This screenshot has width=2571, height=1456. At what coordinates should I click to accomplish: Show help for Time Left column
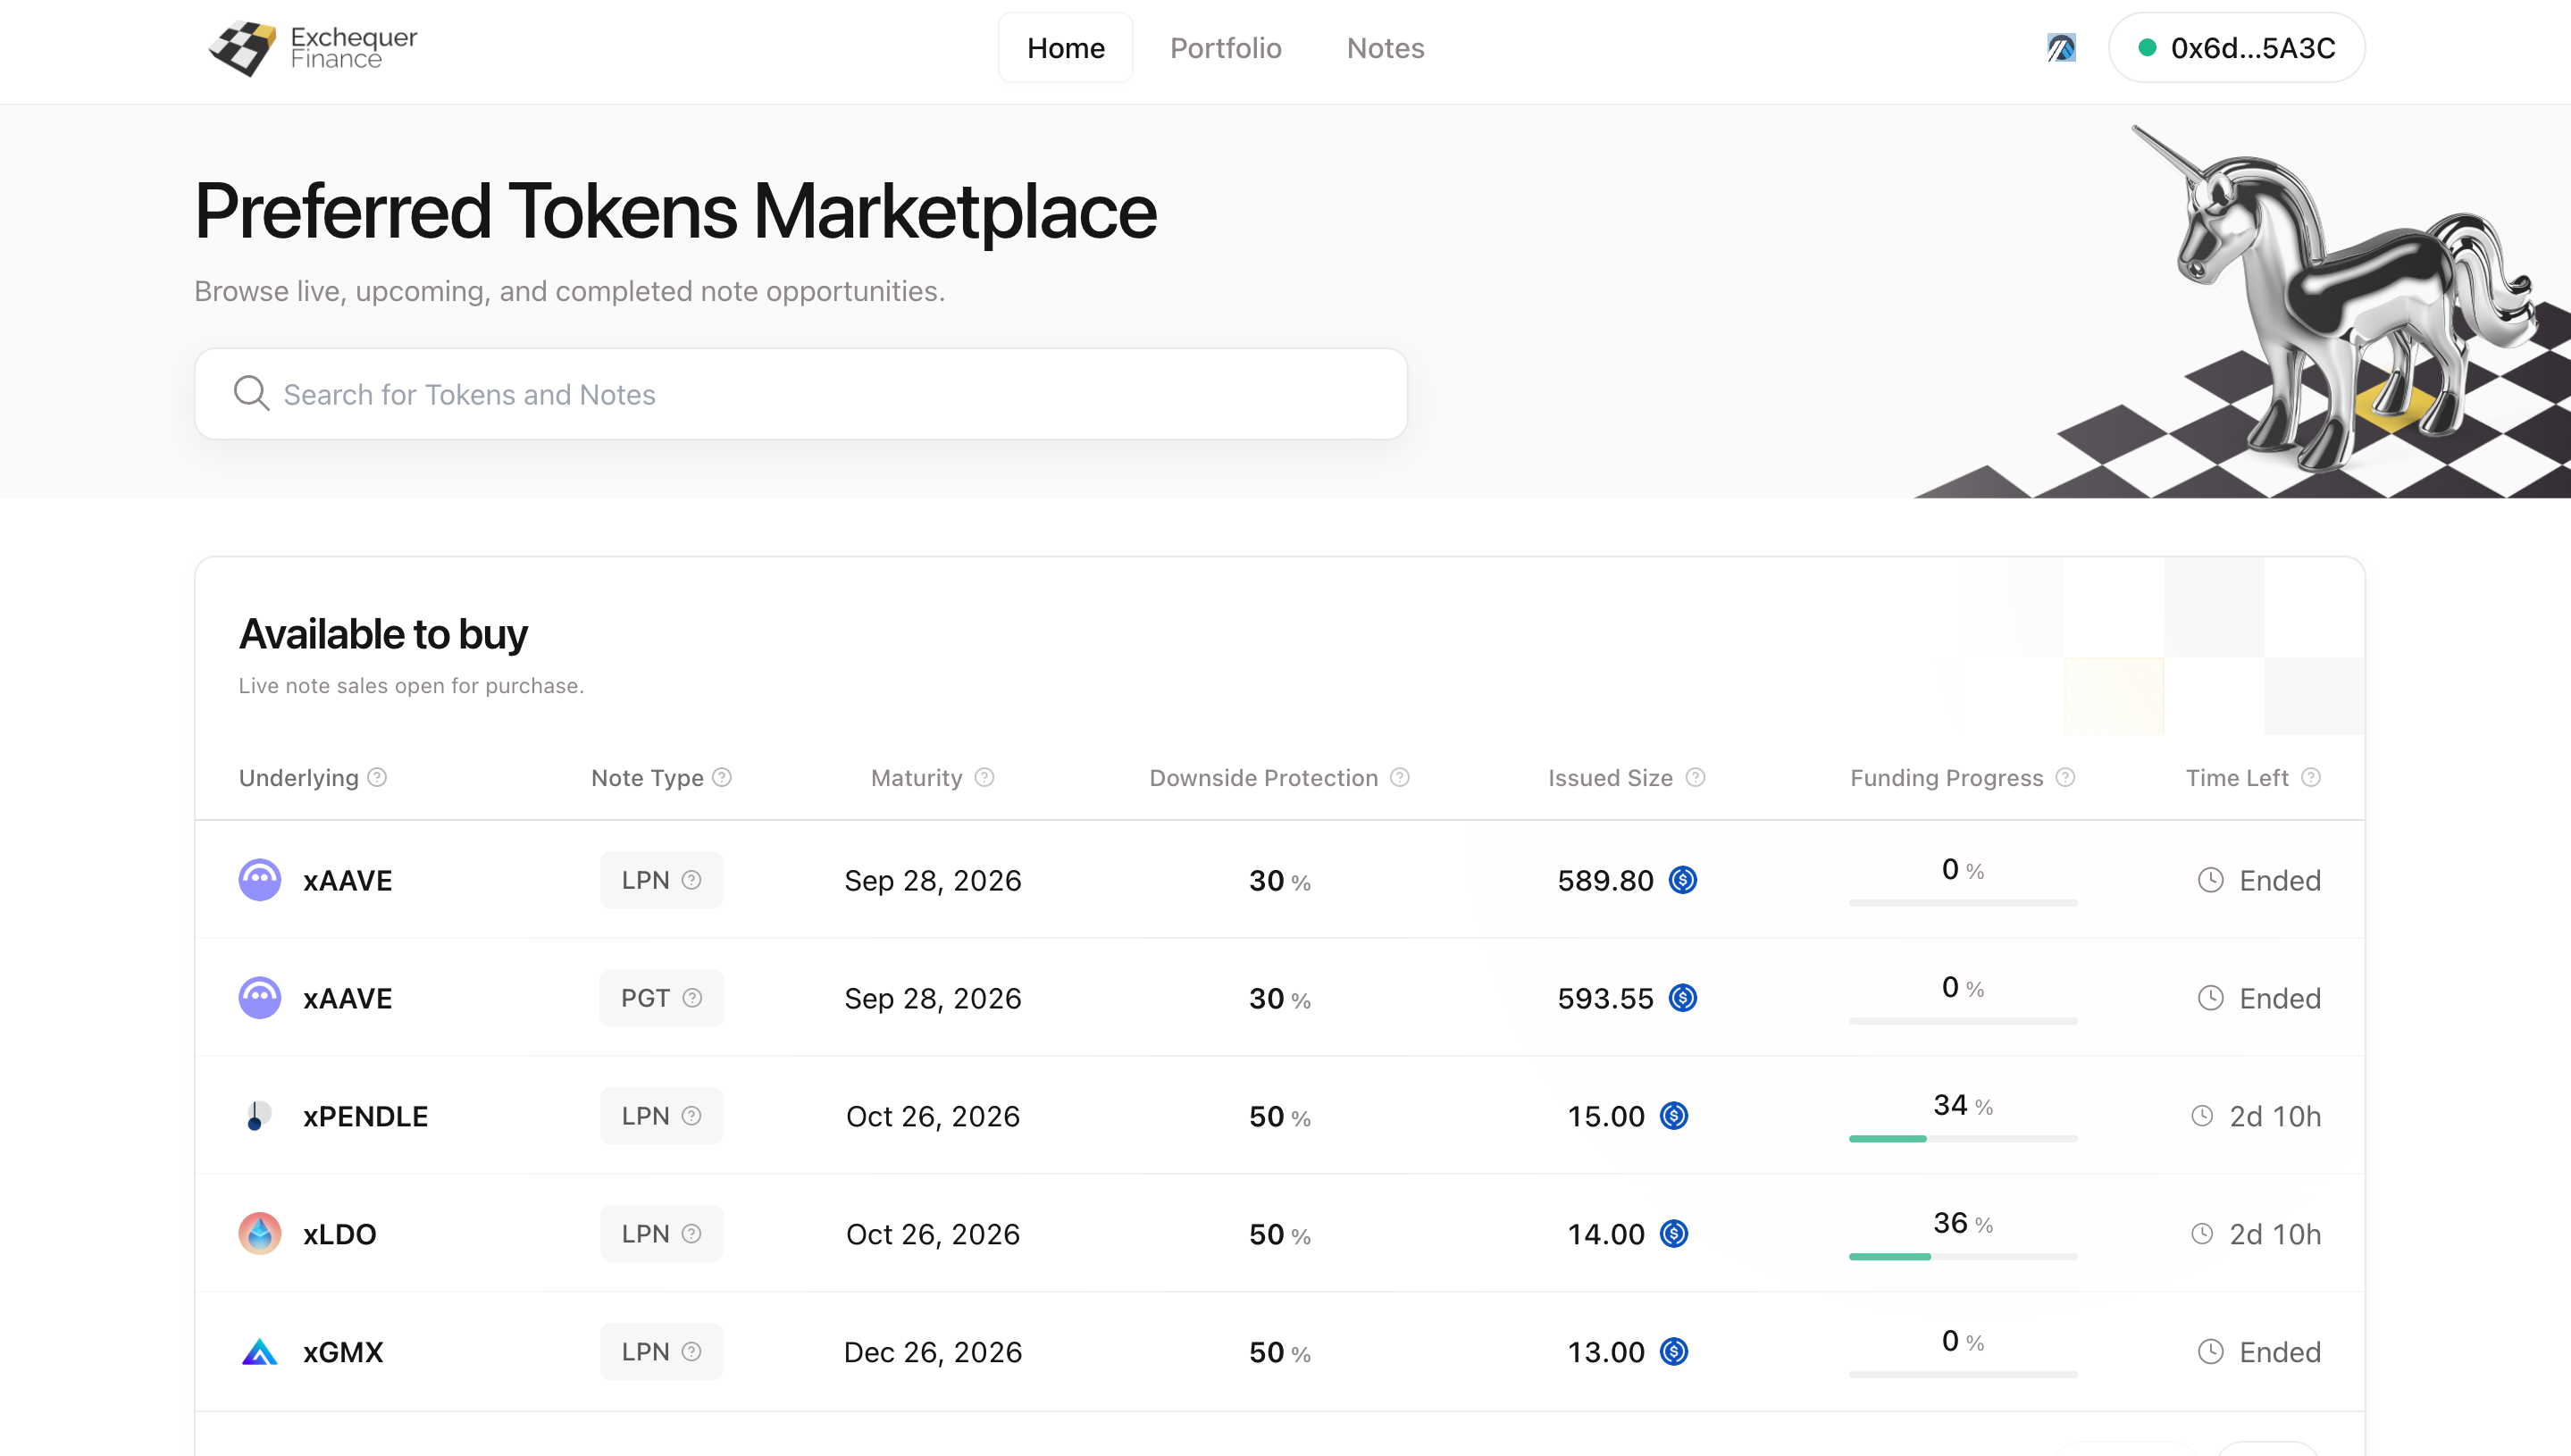click(x=2310, y=777)
